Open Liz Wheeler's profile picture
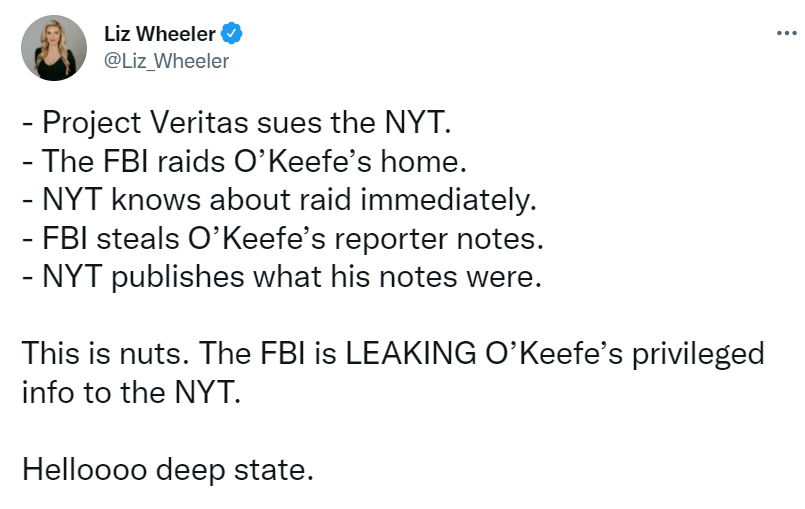Screen dimensions: 805x509 [x=54, y=47]
